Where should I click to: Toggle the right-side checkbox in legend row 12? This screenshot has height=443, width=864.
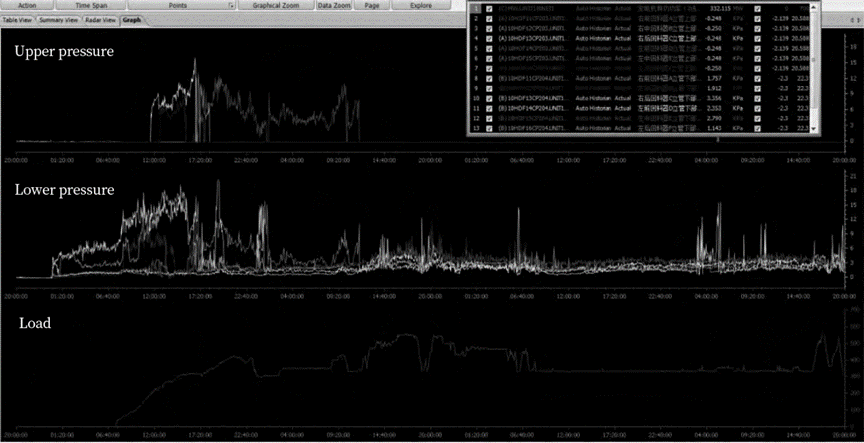click(x=757, y=118)
